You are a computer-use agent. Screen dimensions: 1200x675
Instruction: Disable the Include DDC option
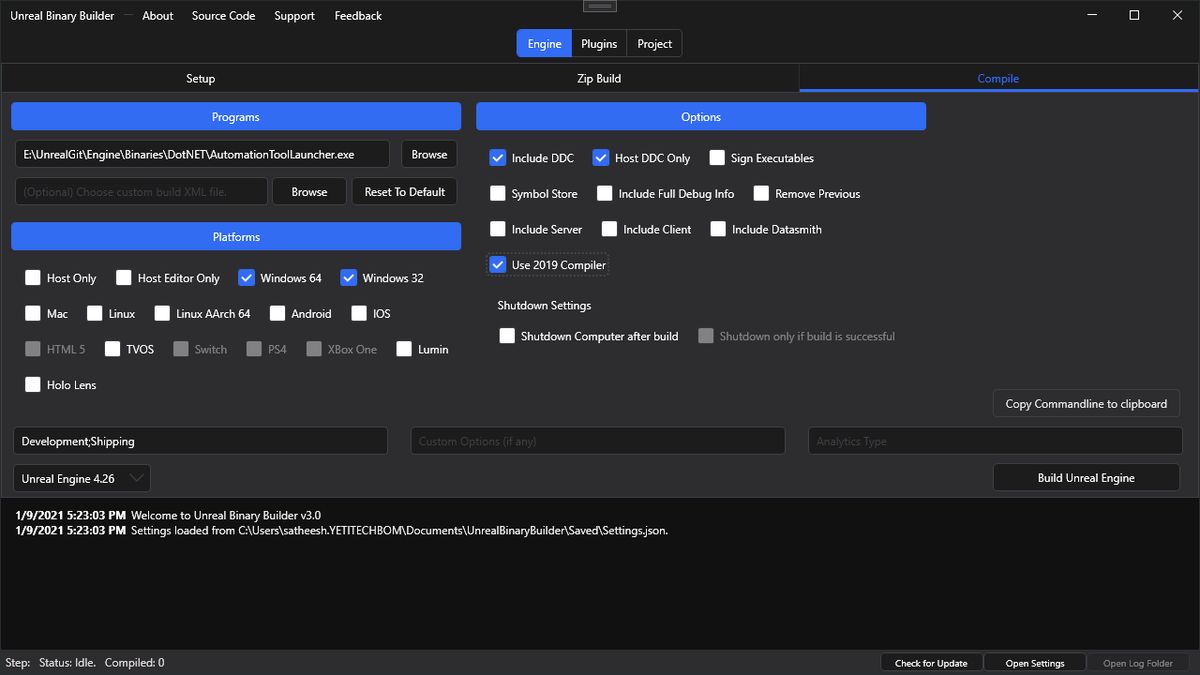498,157
